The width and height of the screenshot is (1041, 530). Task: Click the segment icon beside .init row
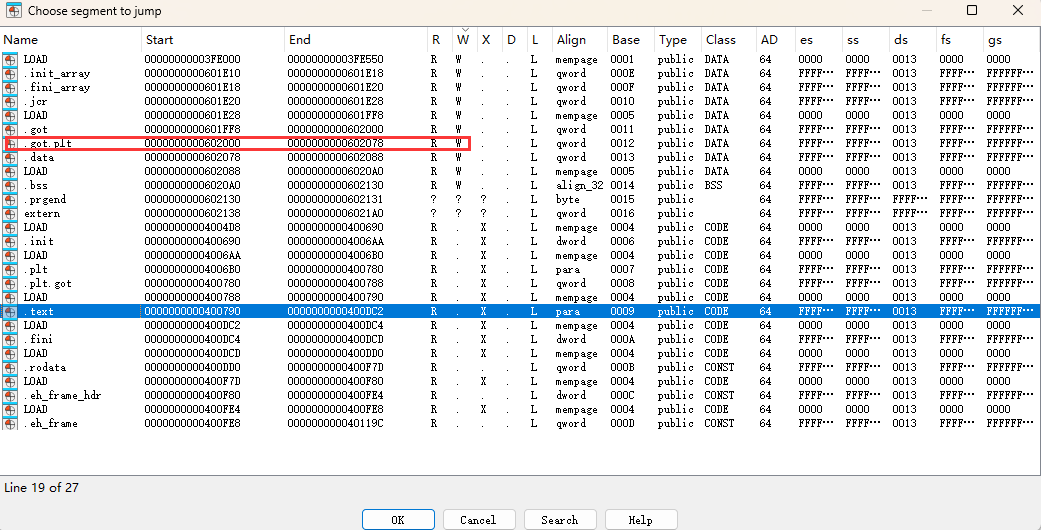coord(10,241)
